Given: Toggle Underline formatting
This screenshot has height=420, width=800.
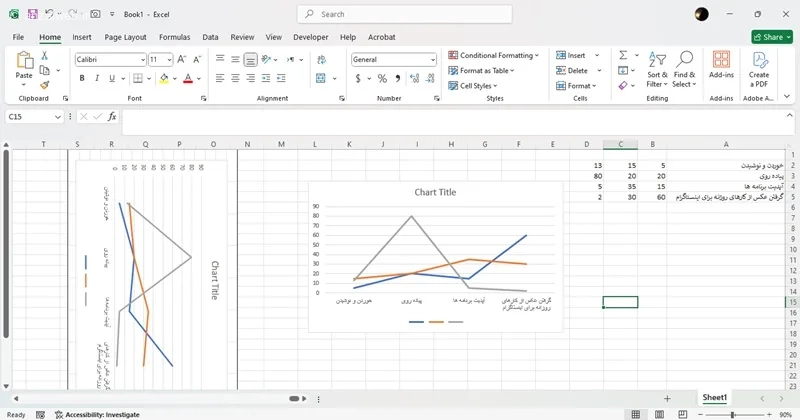Looking at the screenshot, I should click(x=111, y=78).
